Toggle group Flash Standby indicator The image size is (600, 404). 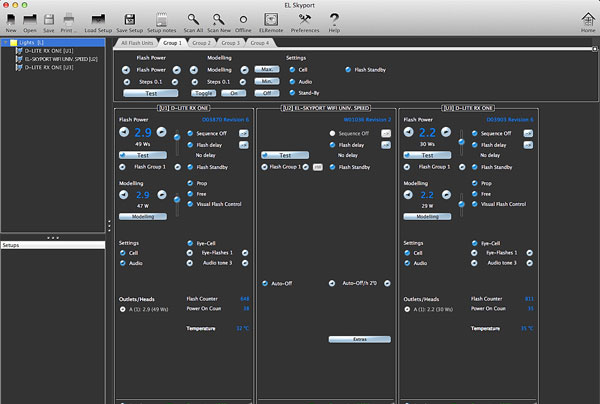point(348,70)
